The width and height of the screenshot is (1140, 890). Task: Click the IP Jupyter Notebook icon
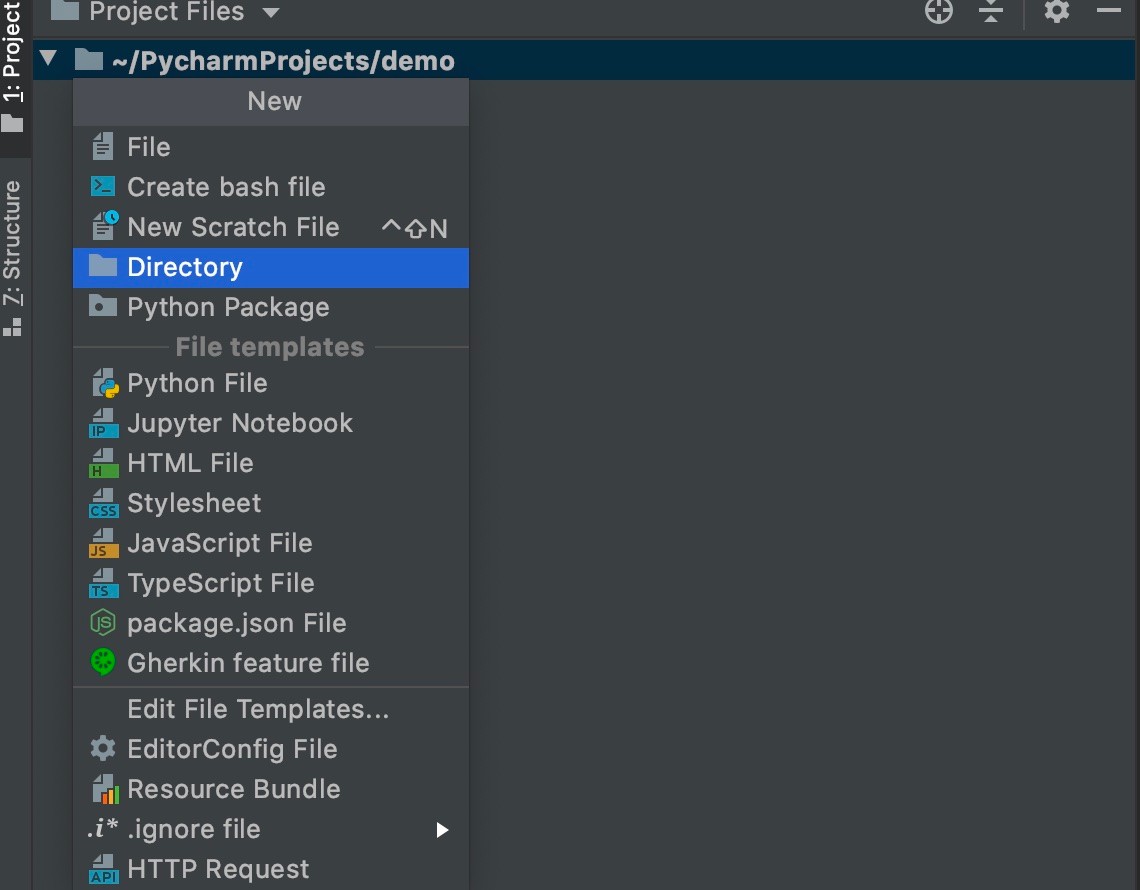pyautogui.click(x=103, y=423)
